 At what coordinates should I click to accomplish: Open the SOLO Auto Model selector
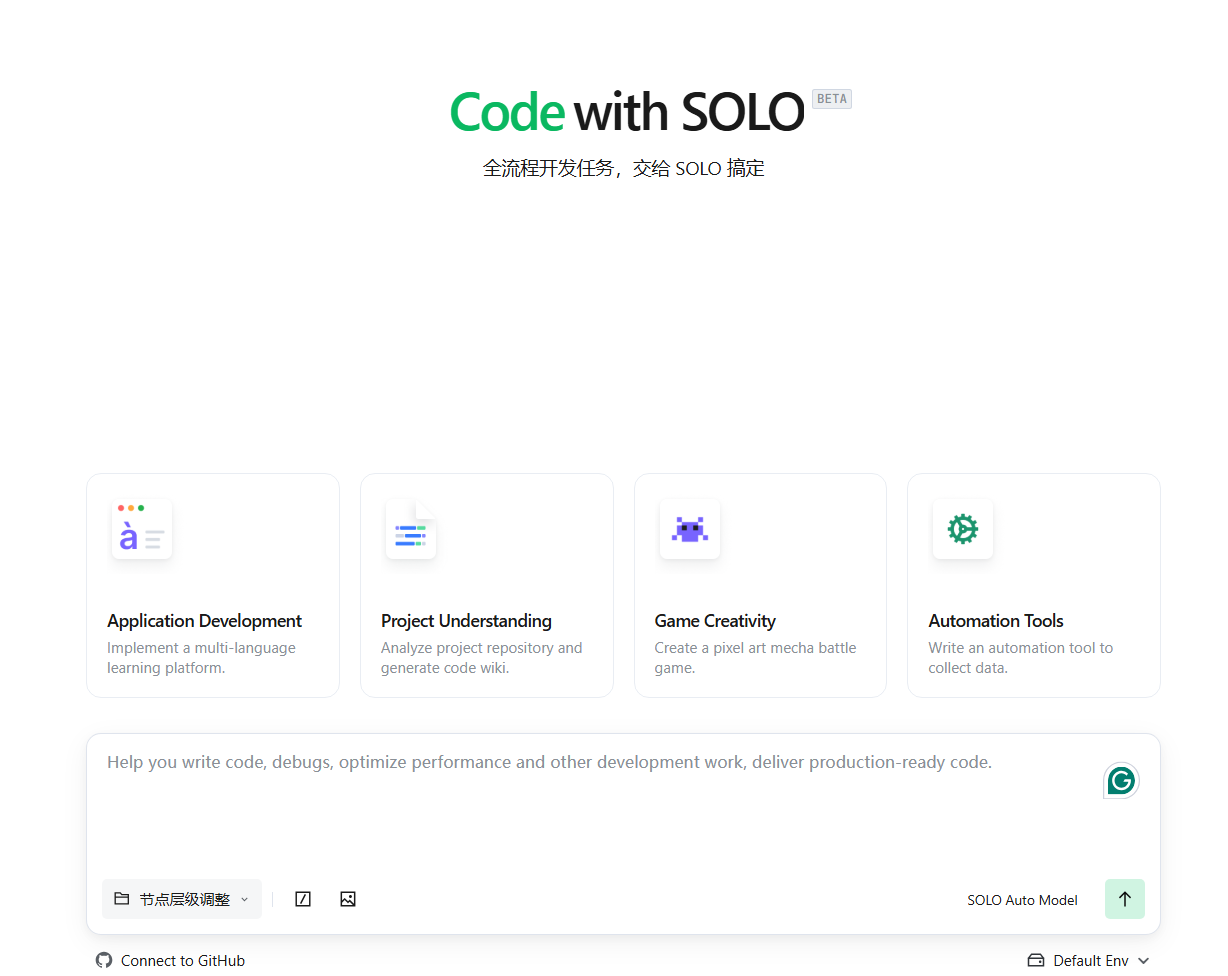[1022, 900]
